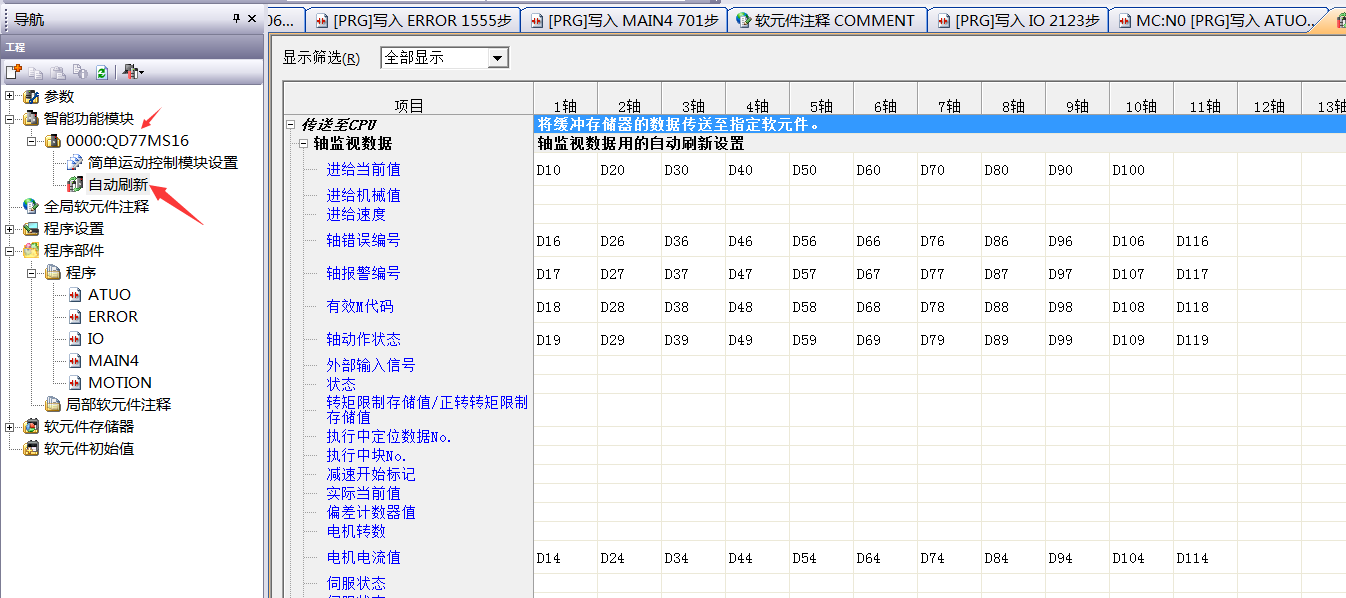
Task: Expand the 软元件存储器 tree node
Action: [10, 426]
